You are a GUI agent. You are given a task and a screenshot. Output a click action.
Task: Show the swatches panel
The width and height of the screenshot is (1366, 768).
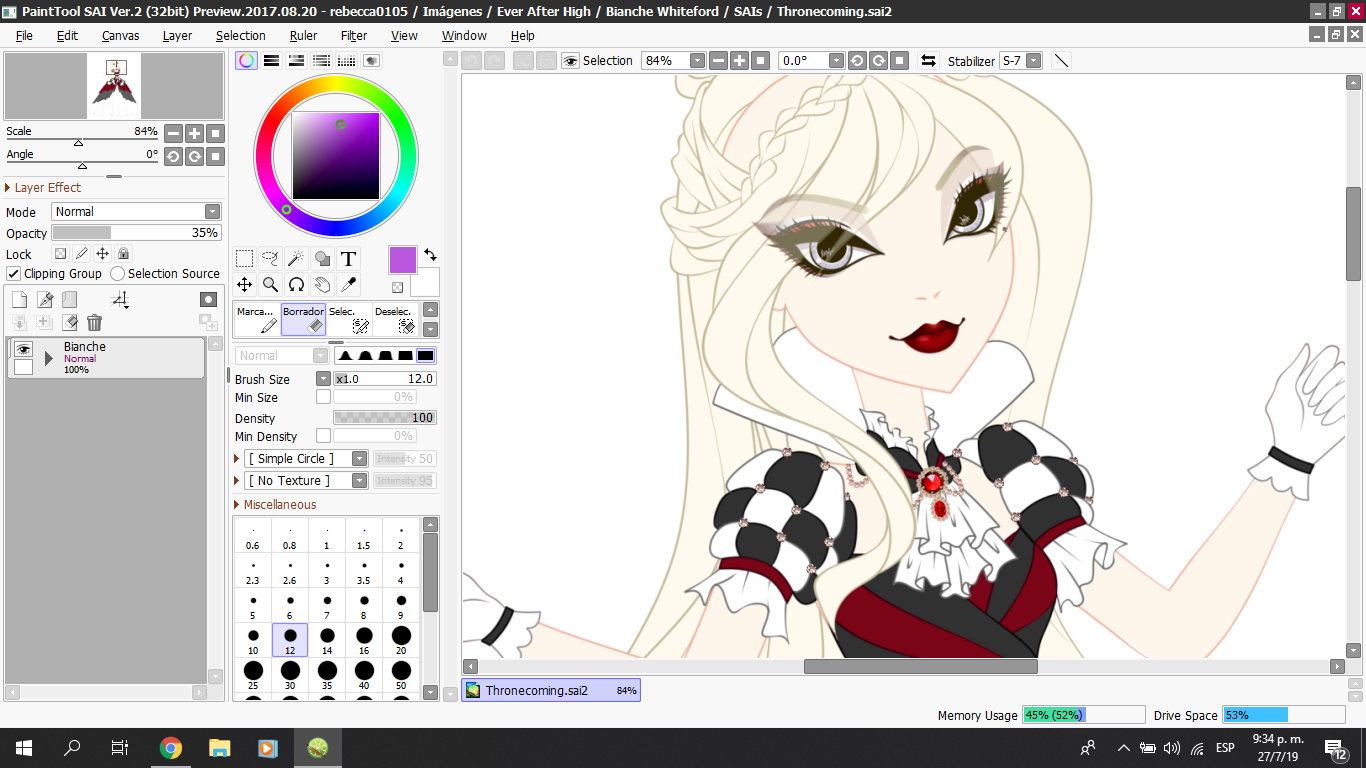(346, 61)
